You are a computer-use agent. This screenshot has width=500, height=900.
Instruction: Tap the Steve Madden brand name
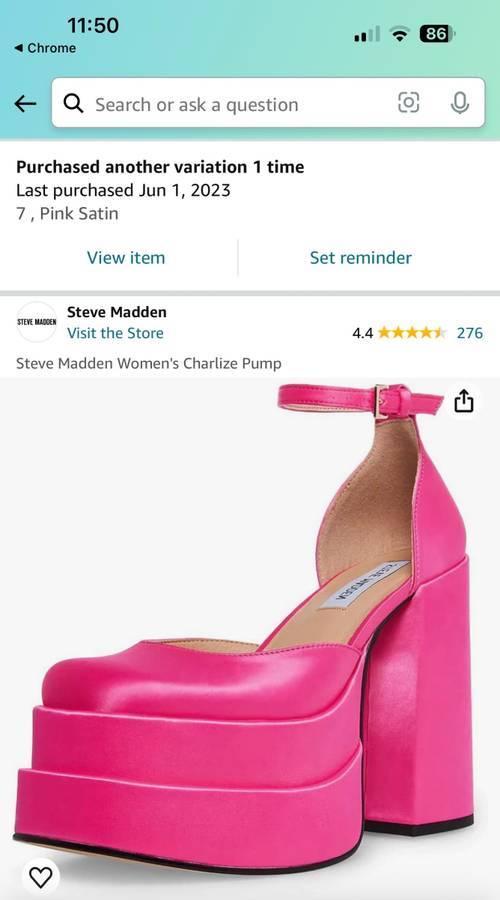coord(117,312)
